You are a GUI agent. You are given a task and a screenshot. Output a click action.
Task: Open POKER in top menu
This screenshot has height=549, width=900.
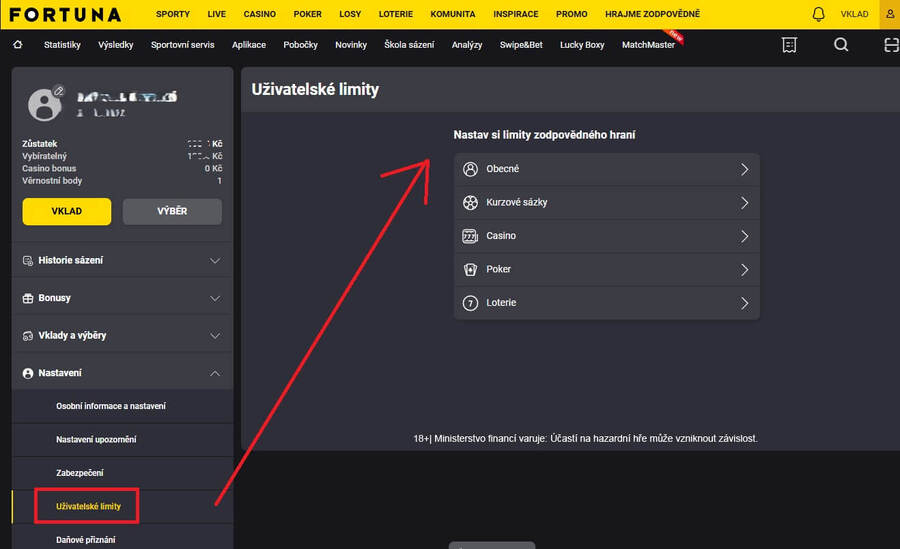pos(308,14)
